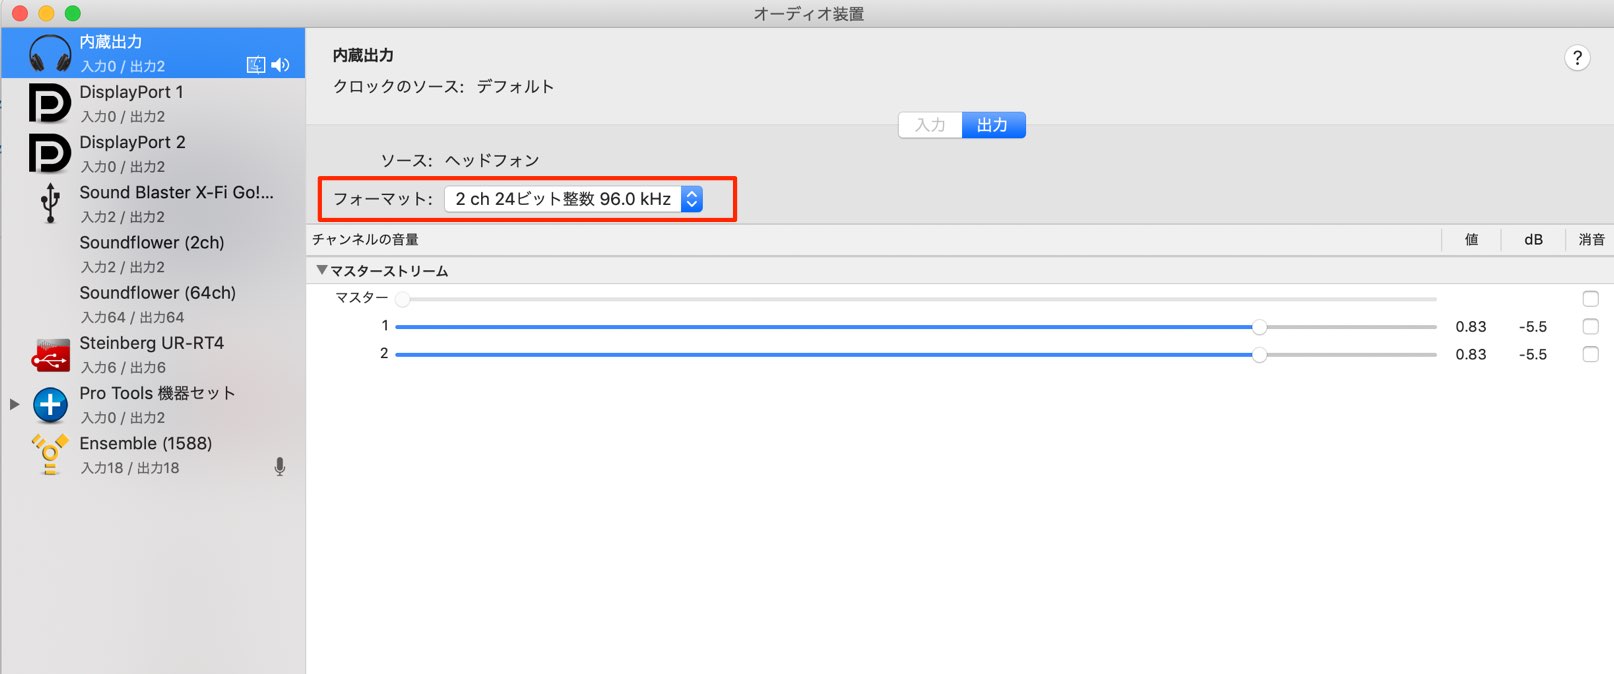
Task: Close the オーディオ装置 window with red button
Action: click(20, 13)
